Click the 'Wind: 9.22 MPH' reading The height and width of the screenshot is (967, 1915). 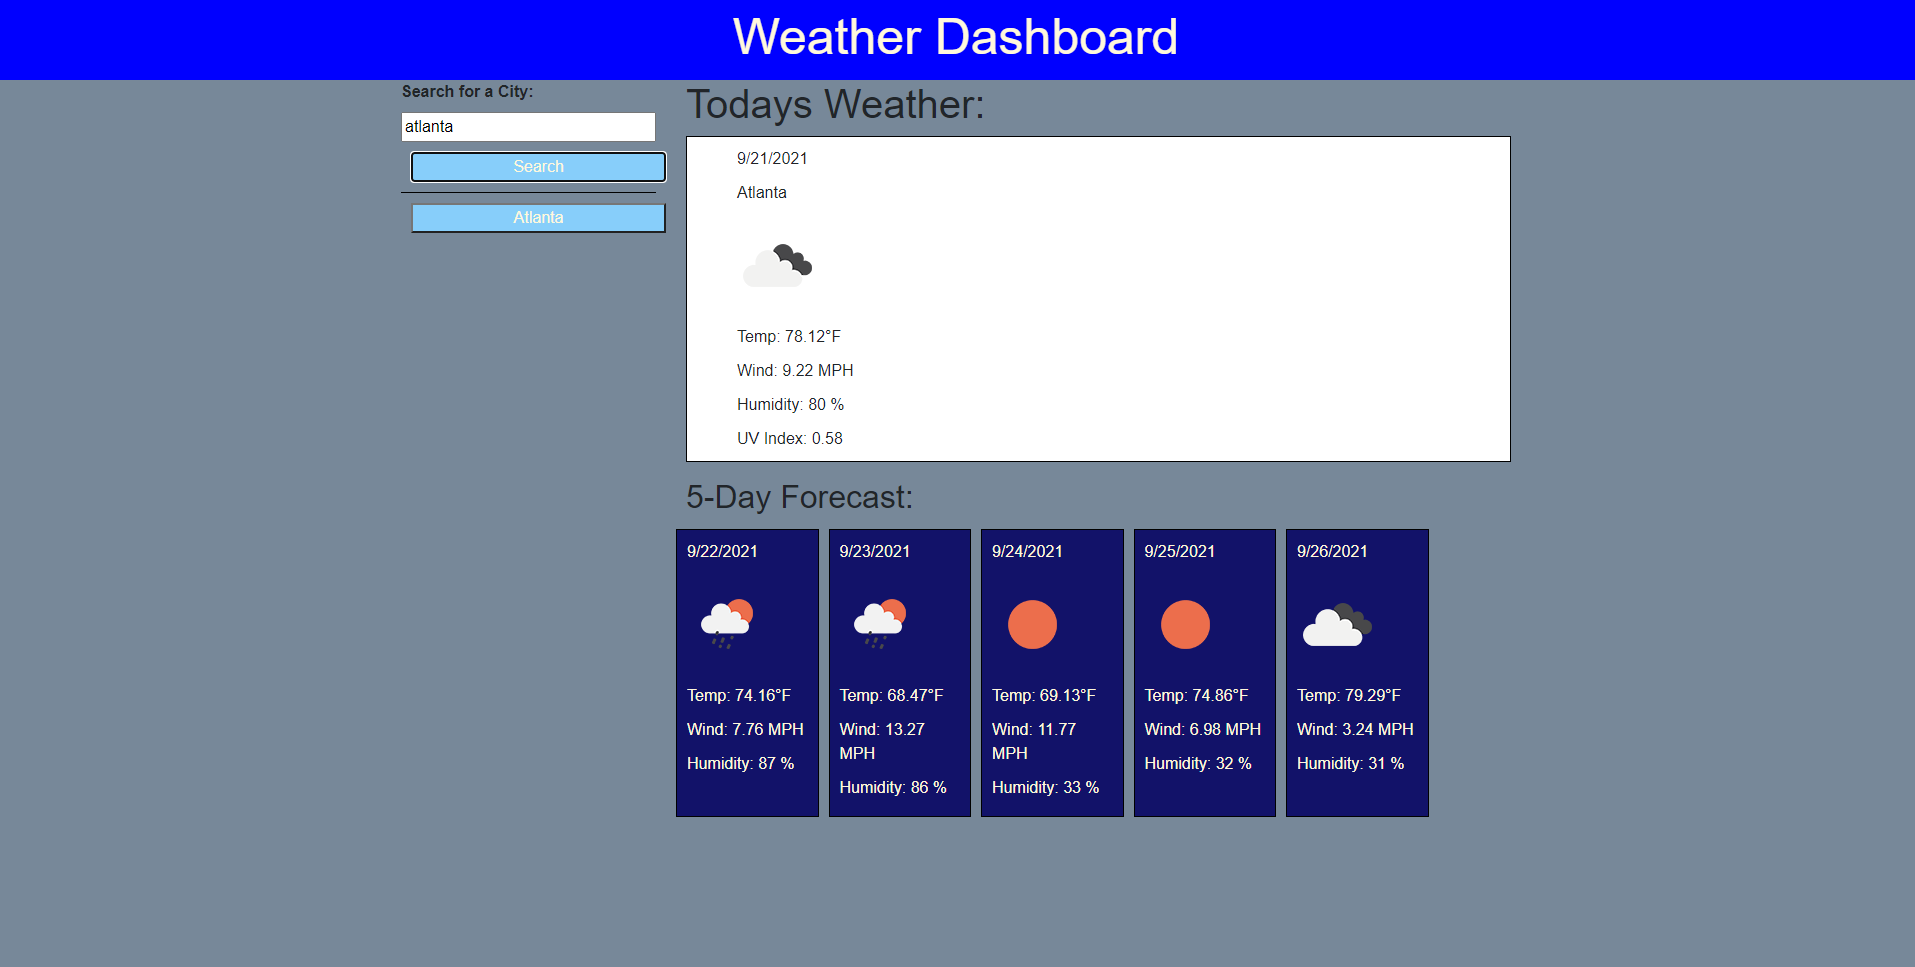click(x=795, y=370)
